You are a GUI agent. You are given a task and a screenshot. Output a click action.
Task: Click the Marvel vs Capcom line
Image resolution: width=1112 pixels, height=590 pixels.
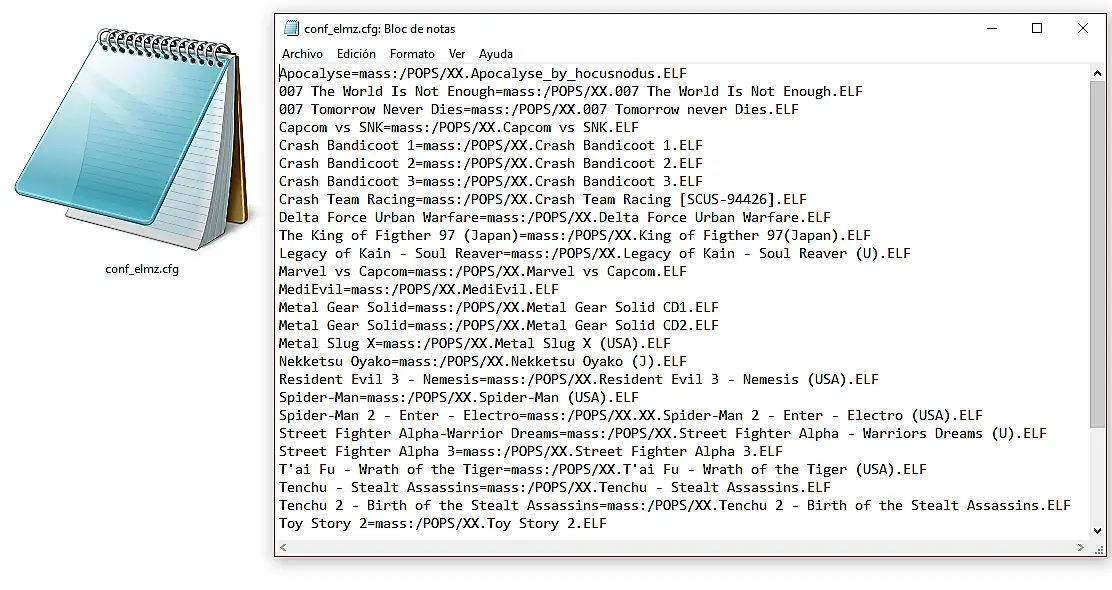click(482, 272)
